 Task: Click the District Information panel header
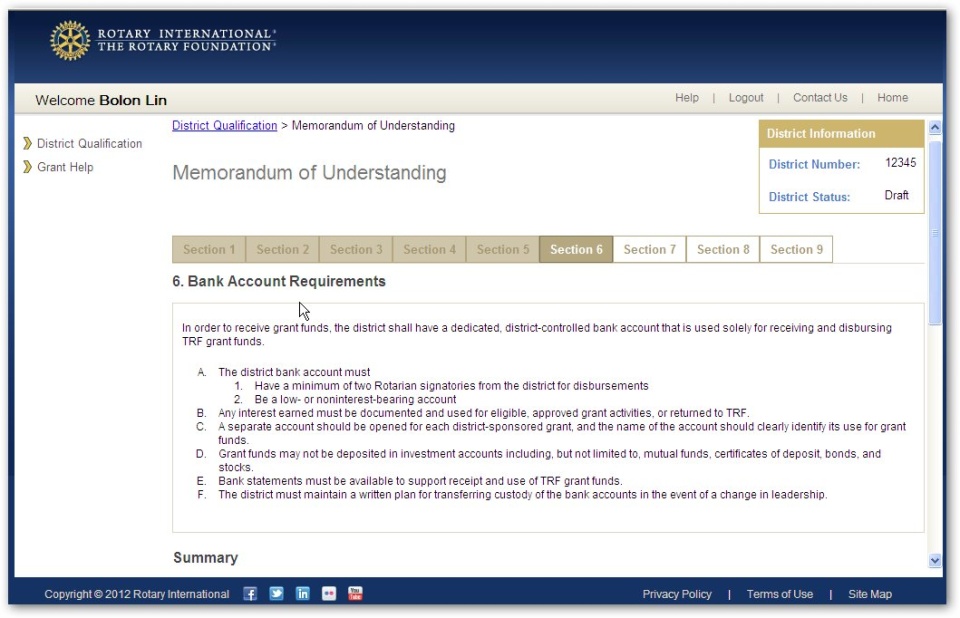[841, 134]
